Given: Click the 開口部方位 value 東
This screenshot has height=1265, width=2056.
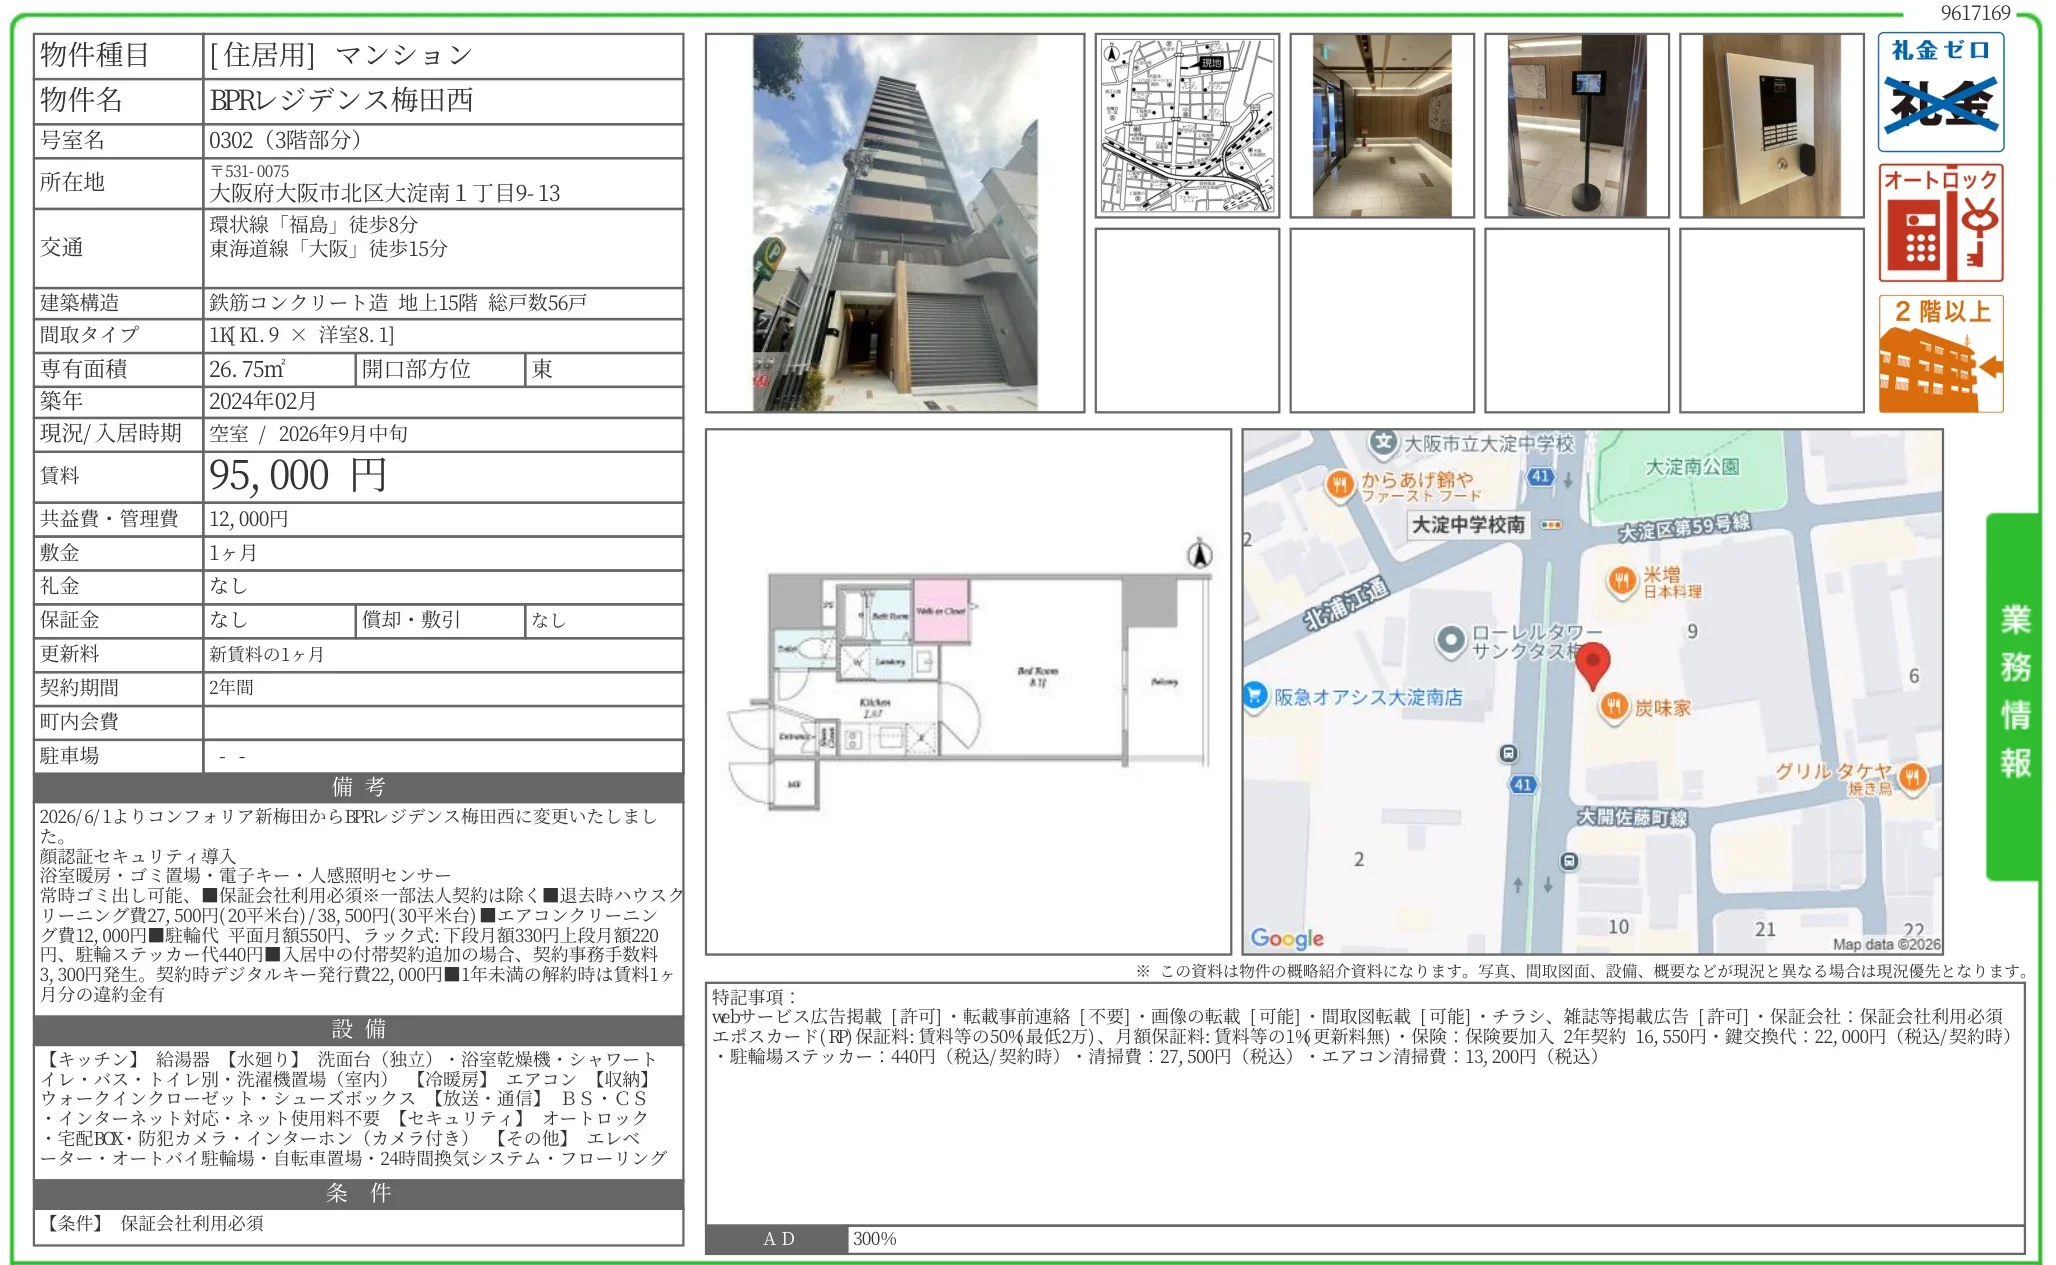Looking at the screenshot, I should 542,369.
